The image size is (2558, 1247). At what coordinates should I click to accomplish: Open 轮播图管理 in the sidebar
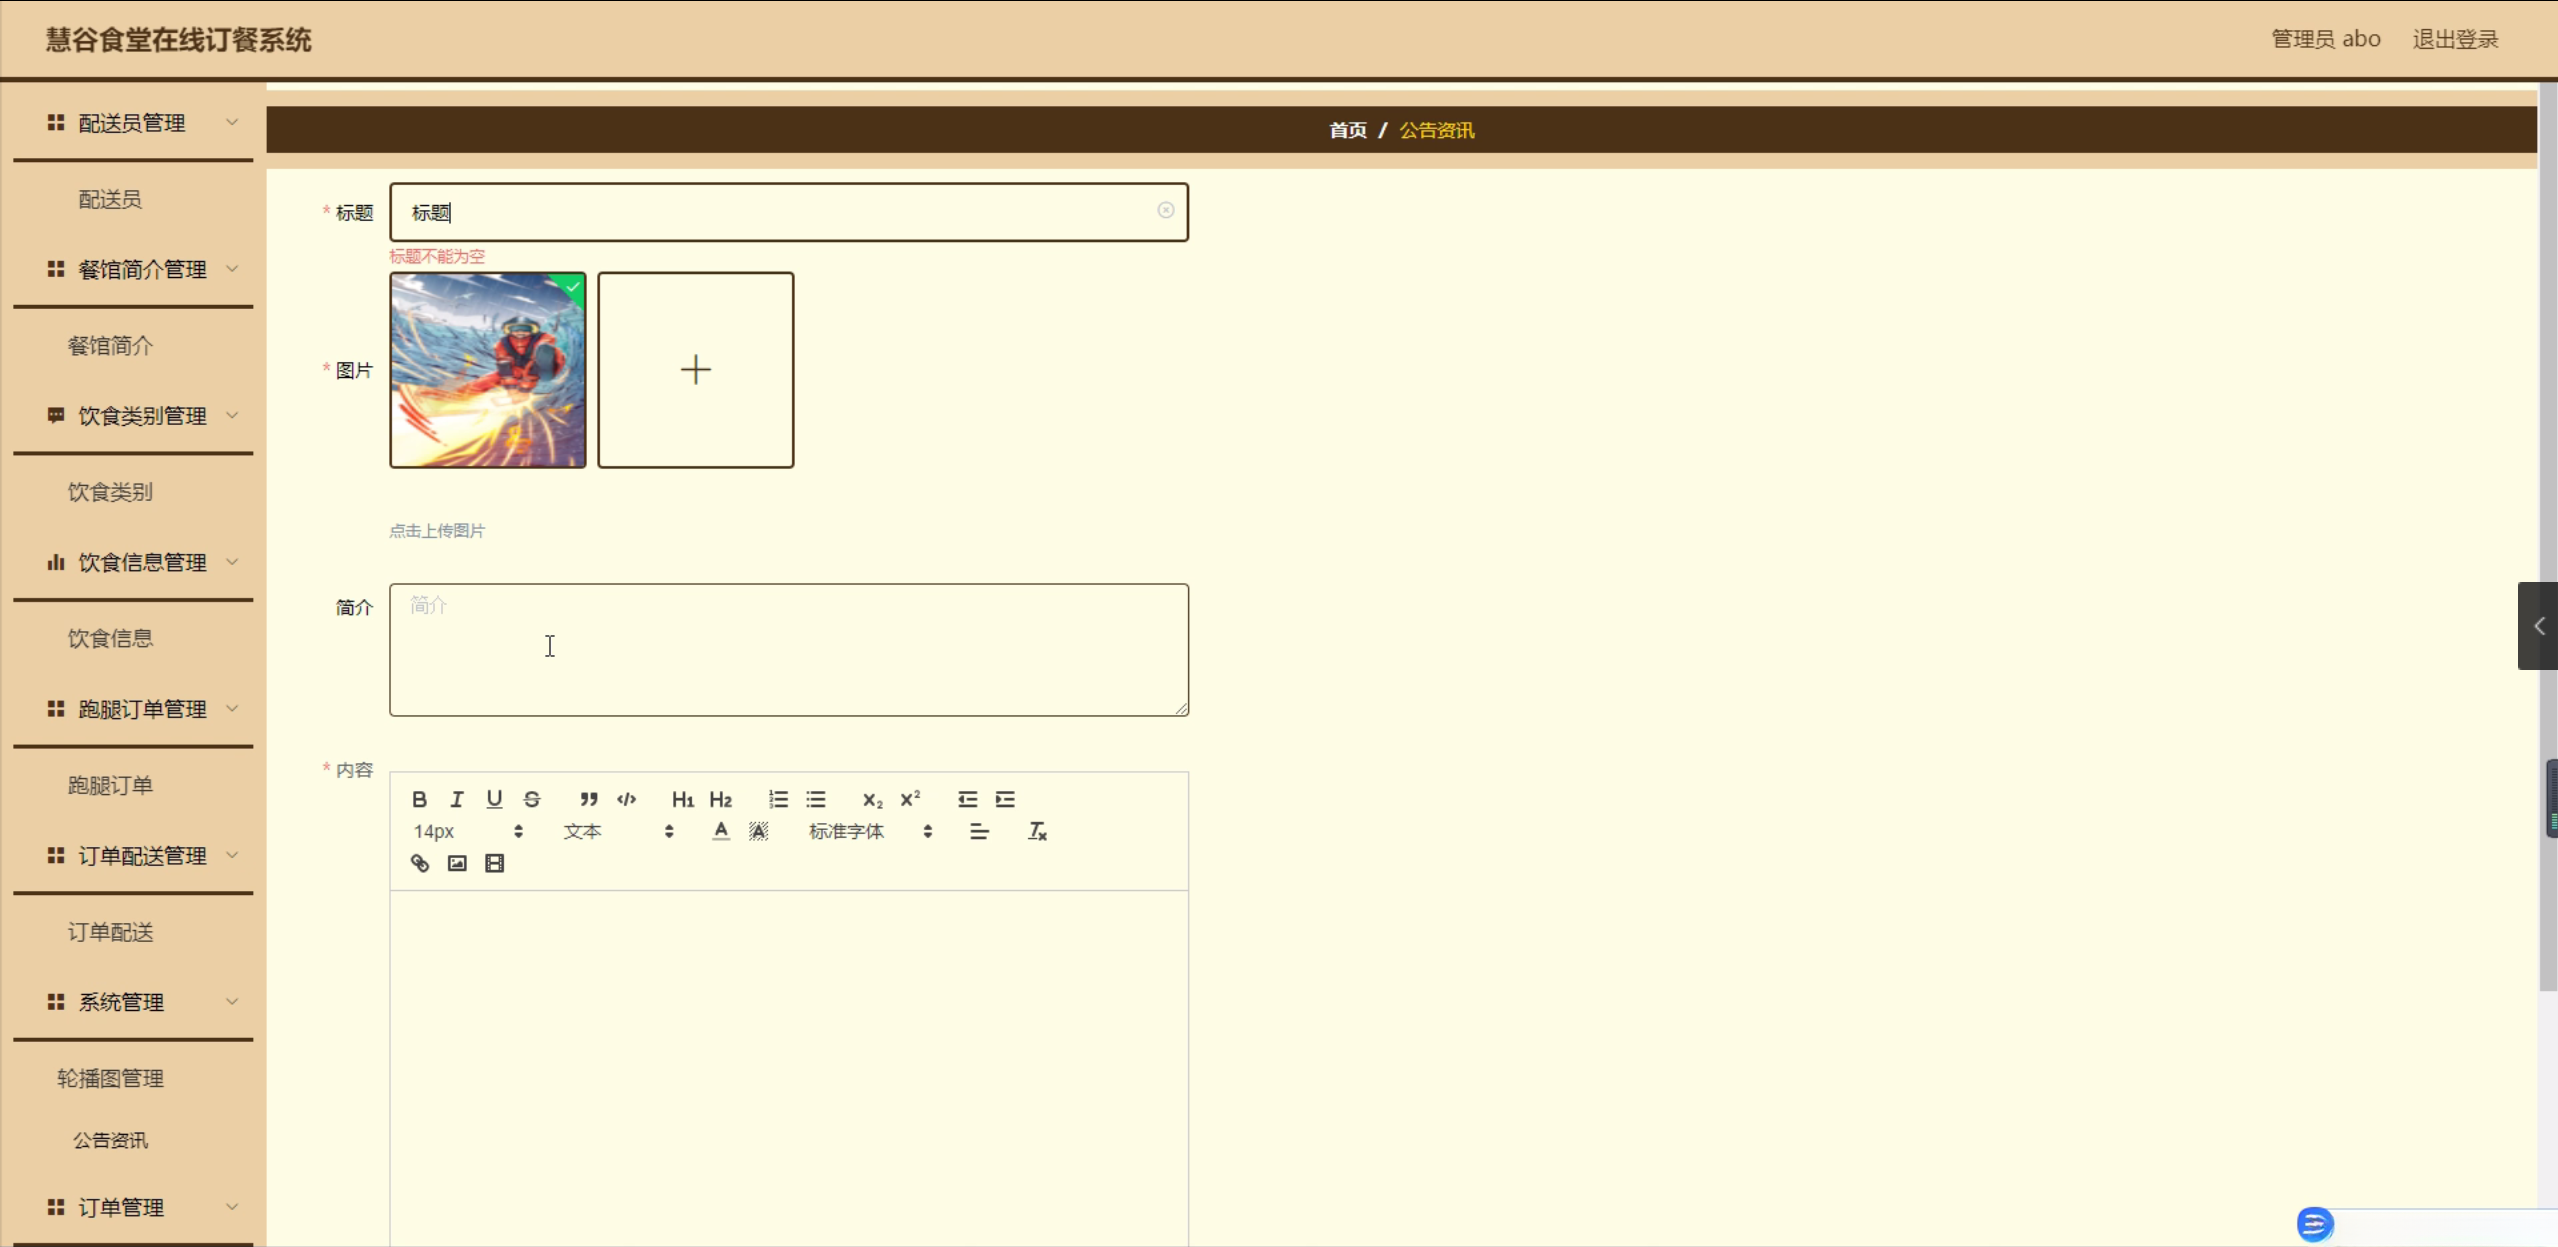(x=110, y=1078)
